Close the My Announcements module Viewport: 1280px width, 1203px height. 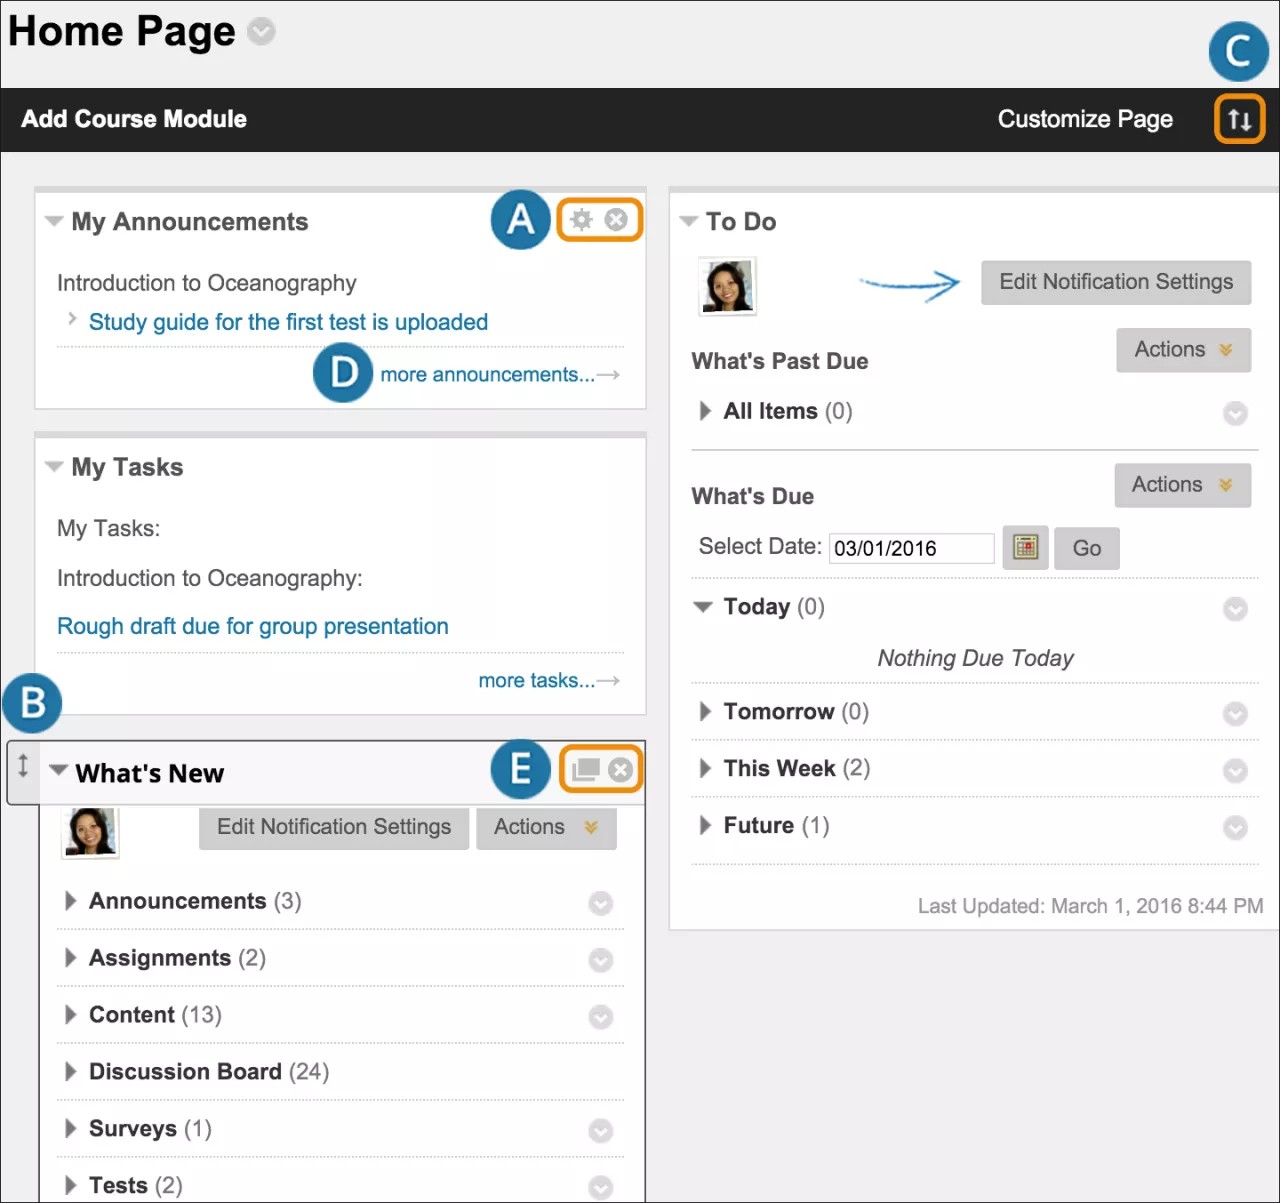pos(618,220)
